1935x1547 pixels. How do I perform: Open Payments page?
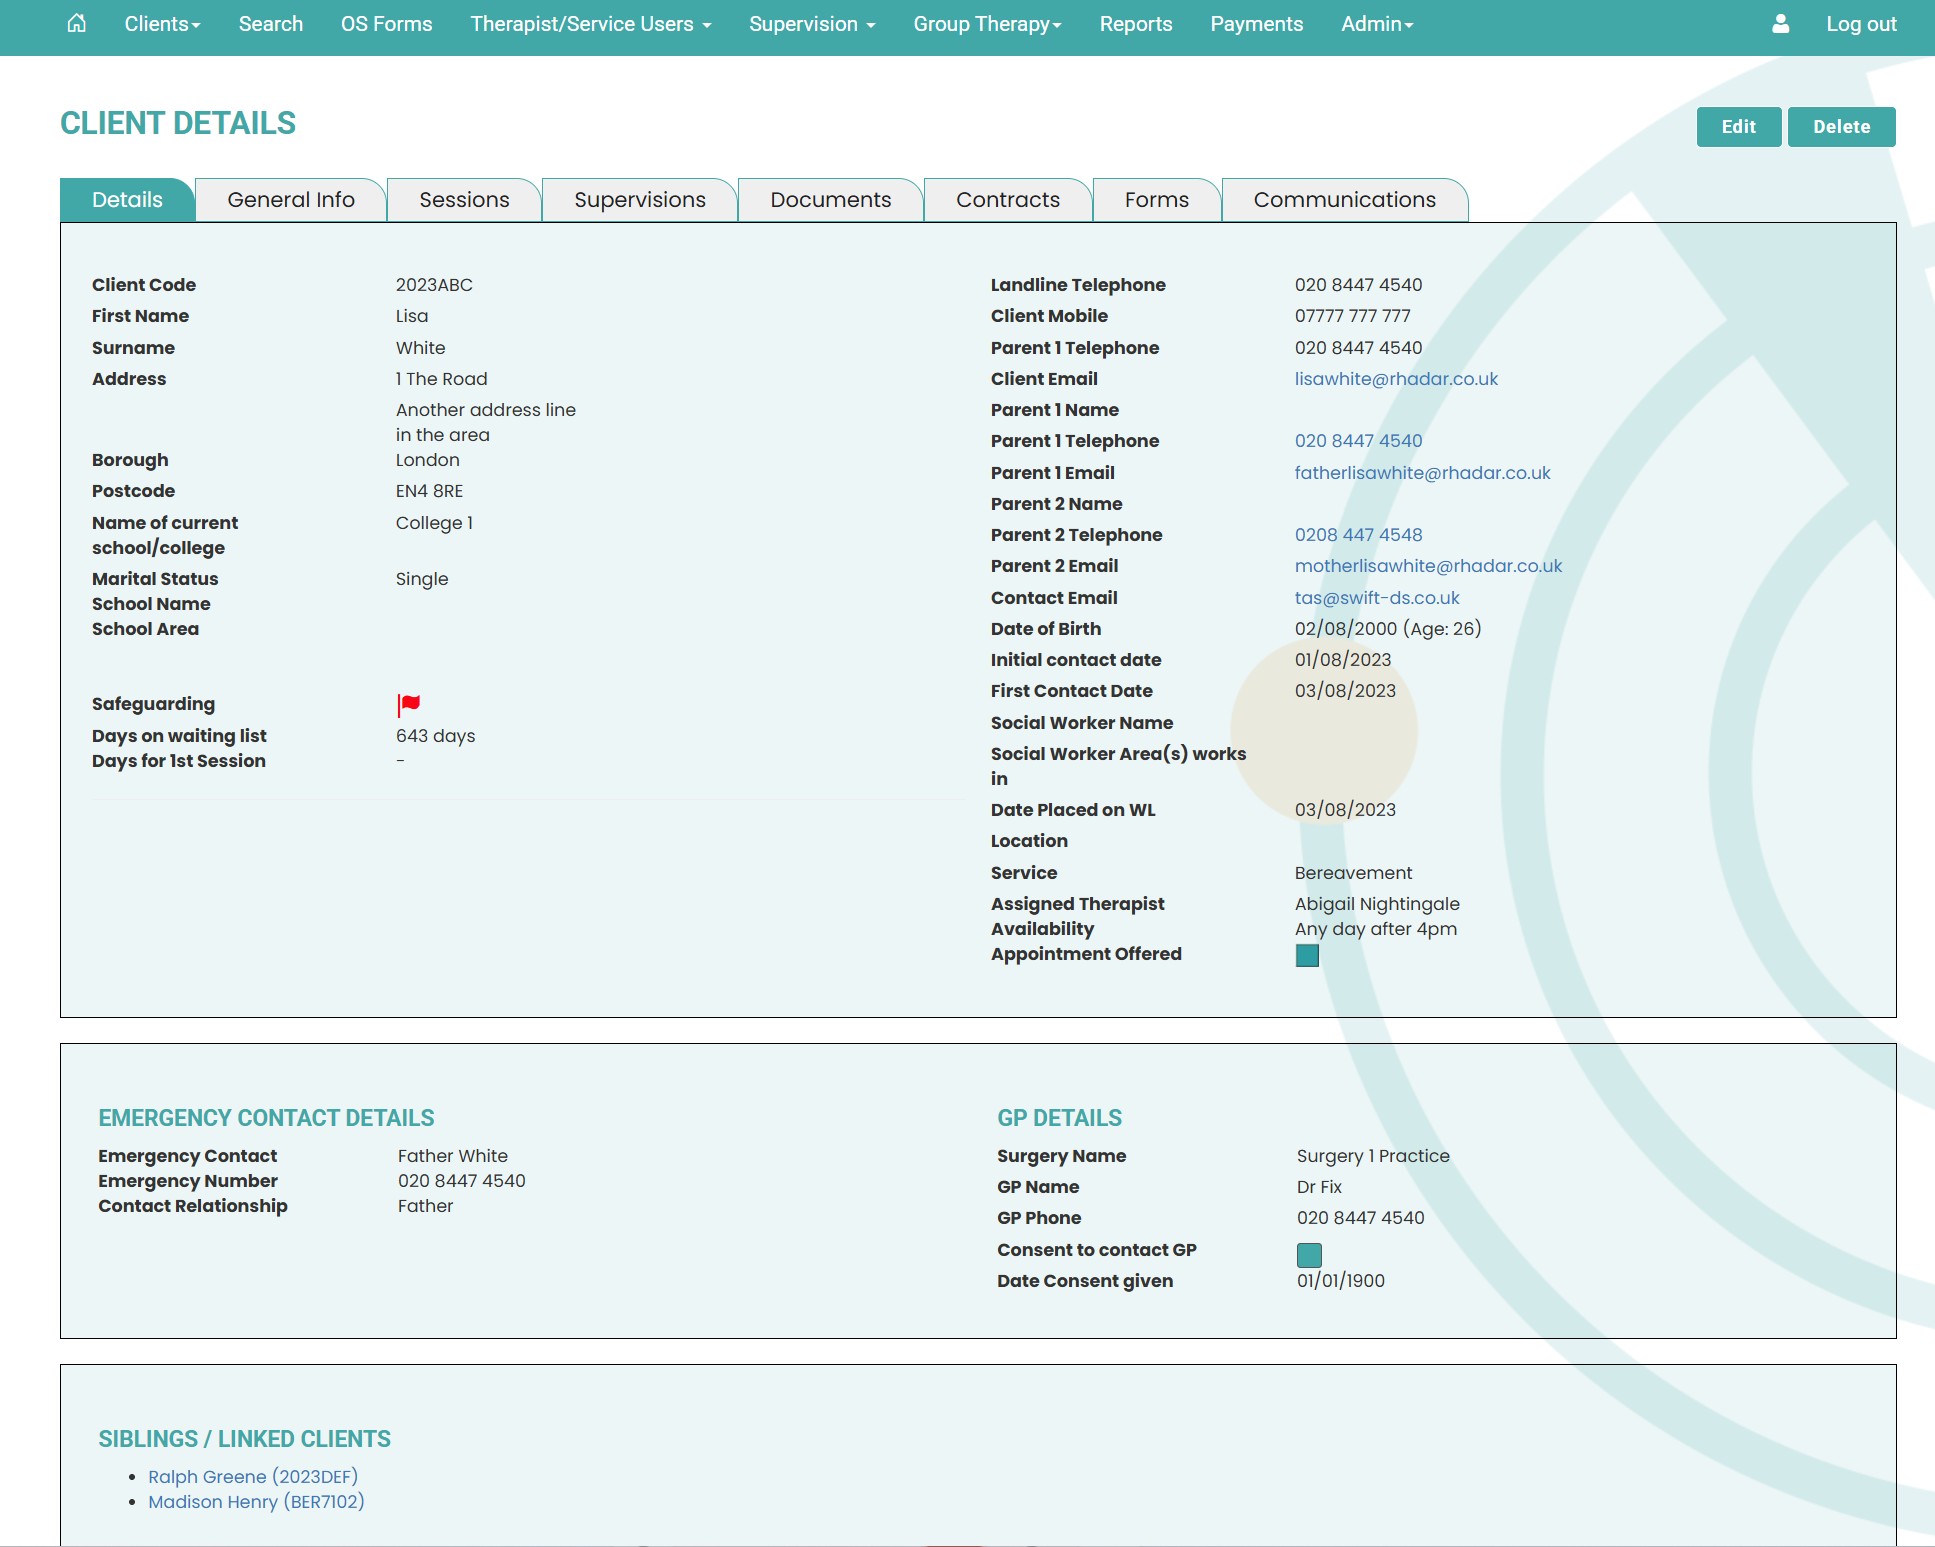1257,24
